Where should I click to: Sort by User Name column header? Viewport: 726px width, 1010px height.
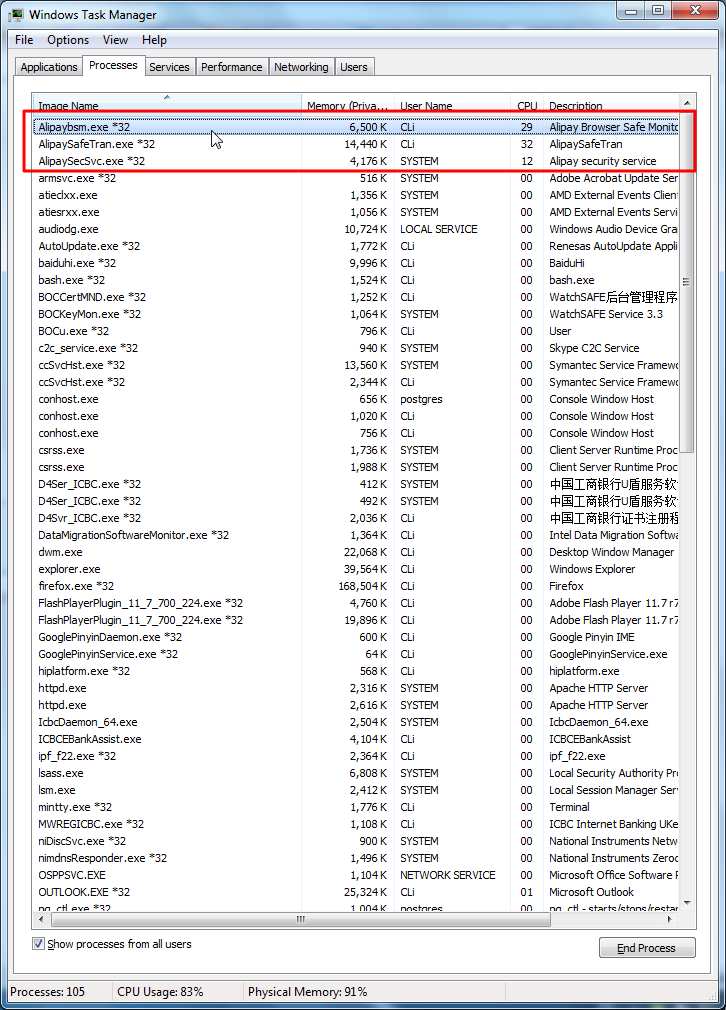tap(453, 105)
